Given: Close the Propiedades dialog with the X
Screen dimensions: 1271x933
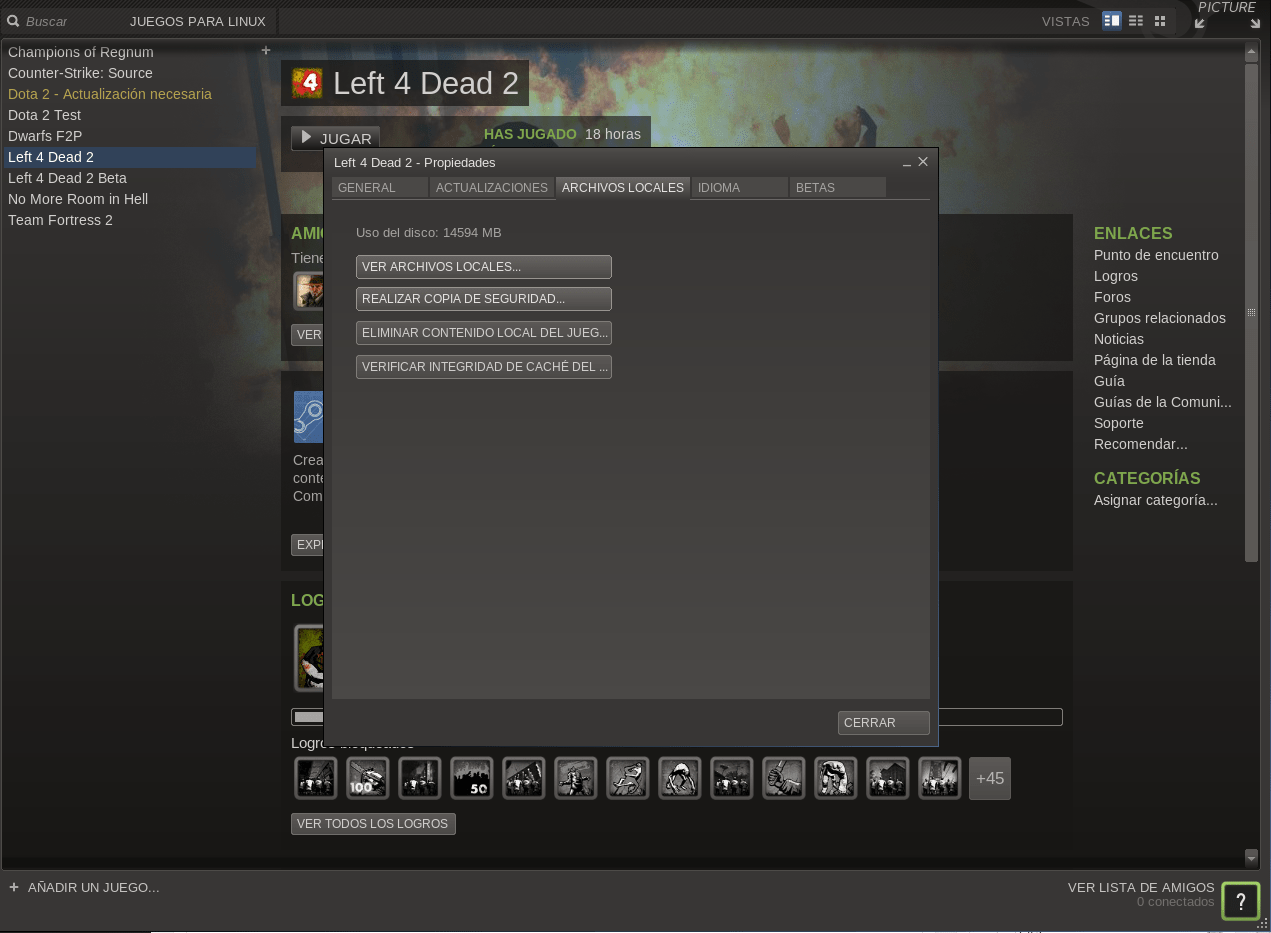Looking at the screenshot, I should click(923, 162).
